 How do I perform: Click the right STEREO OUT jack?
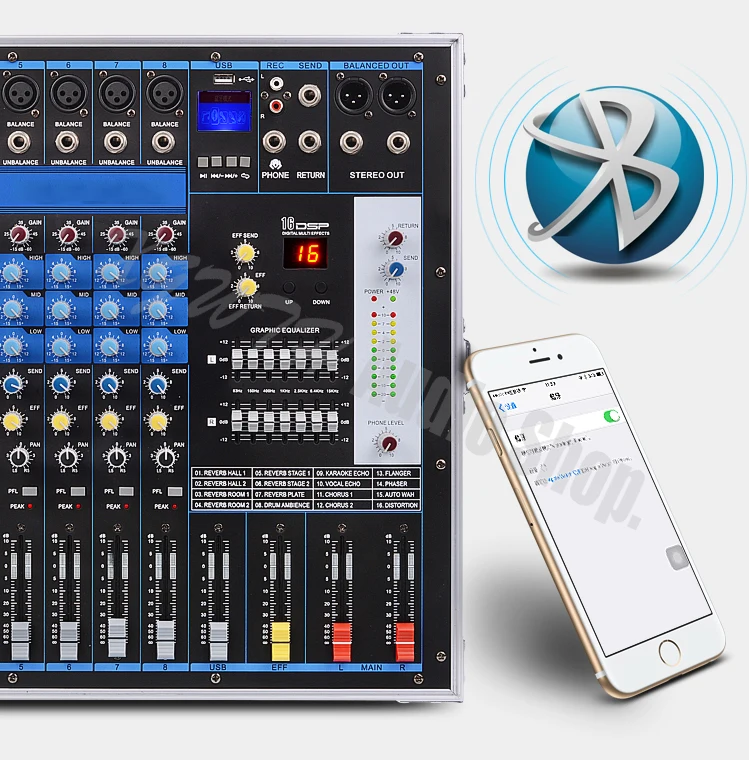[x=398, y=142]
